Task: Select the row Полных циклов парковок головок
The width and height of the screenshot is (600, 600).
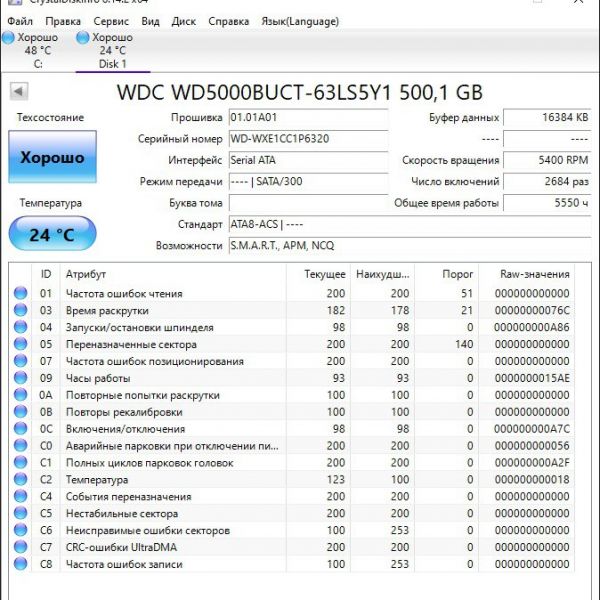Action: [x=292, y=463]
